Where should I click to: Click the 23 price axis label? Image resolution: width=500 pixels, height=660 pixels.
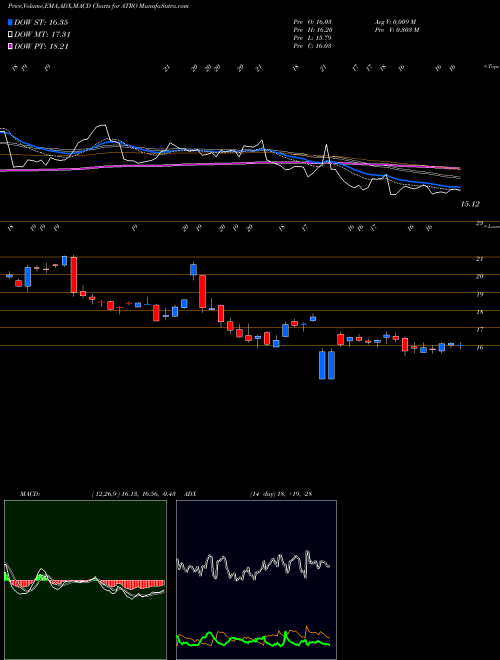point(479,224)
